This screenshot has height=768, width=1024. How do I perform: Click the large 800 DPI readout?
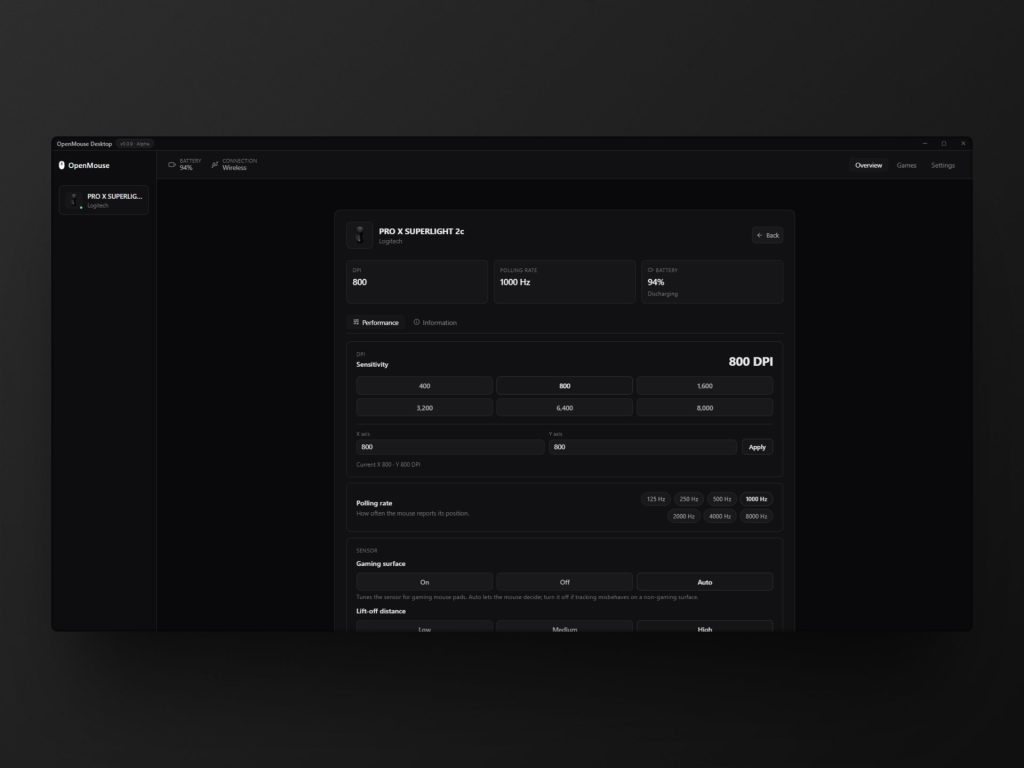click(750, 361)
